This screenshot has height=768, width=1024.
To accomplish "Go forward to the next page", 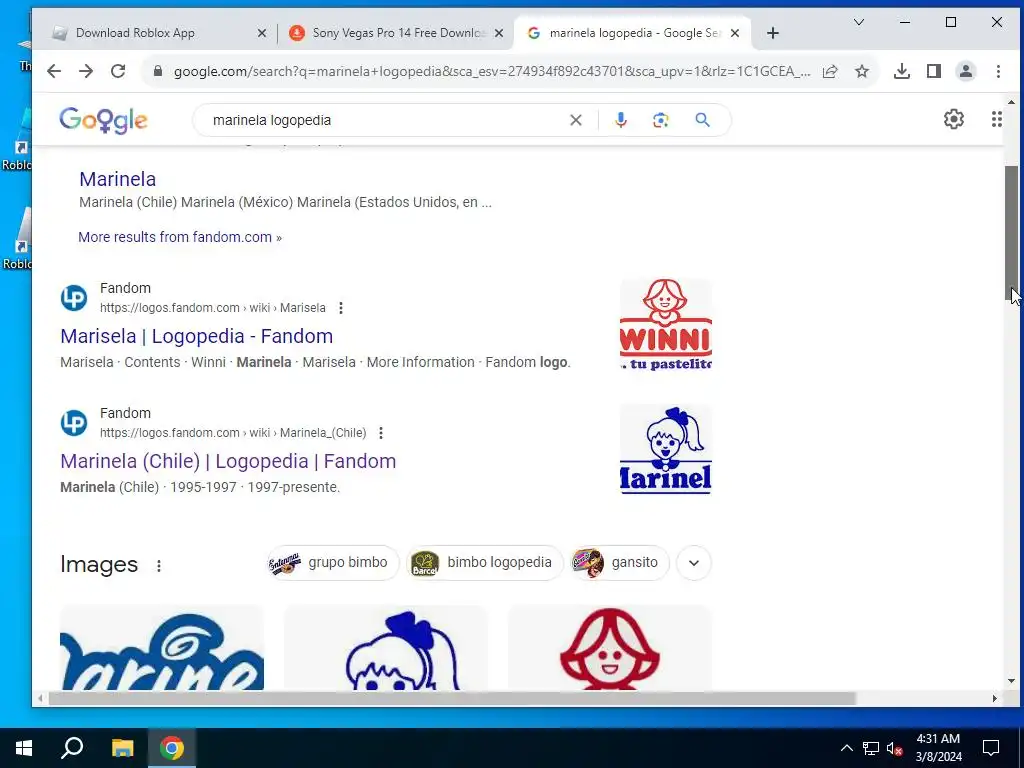I will click(86, 71).
